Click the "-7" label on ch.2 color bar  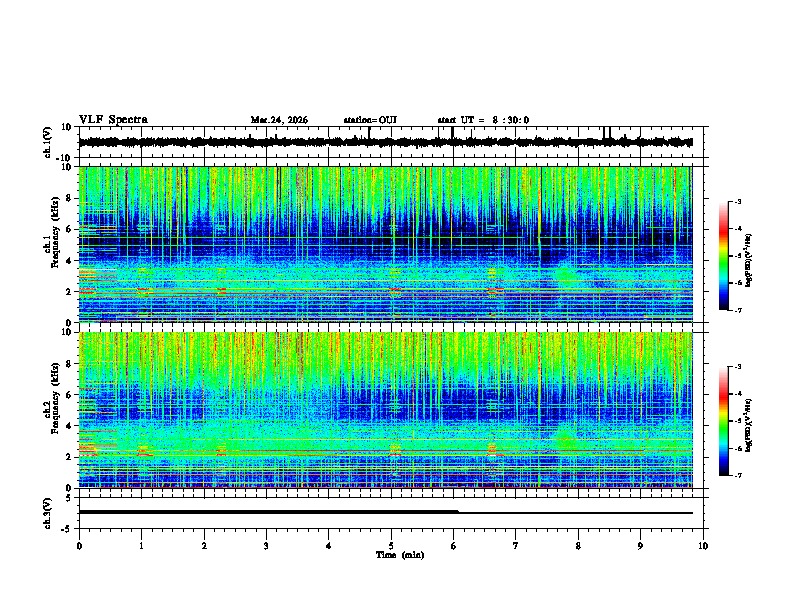tap(737, 475)
